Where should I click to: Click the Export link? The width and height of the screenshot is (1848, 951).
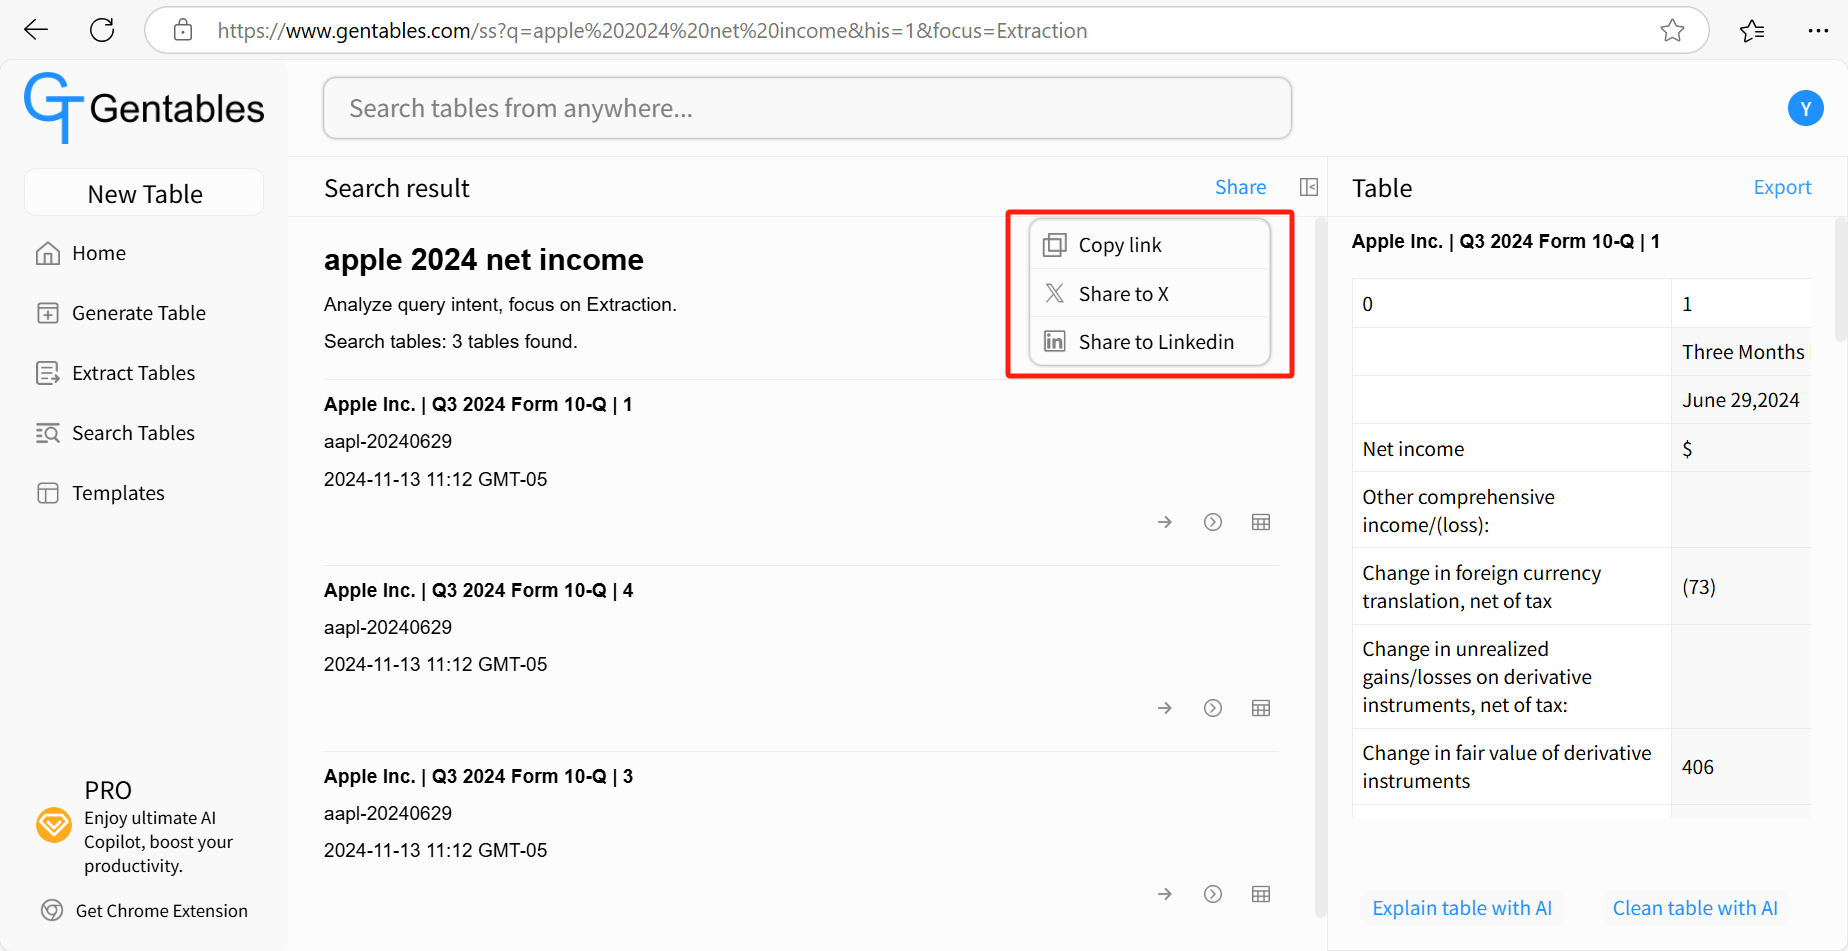[x=1782, y=187]
